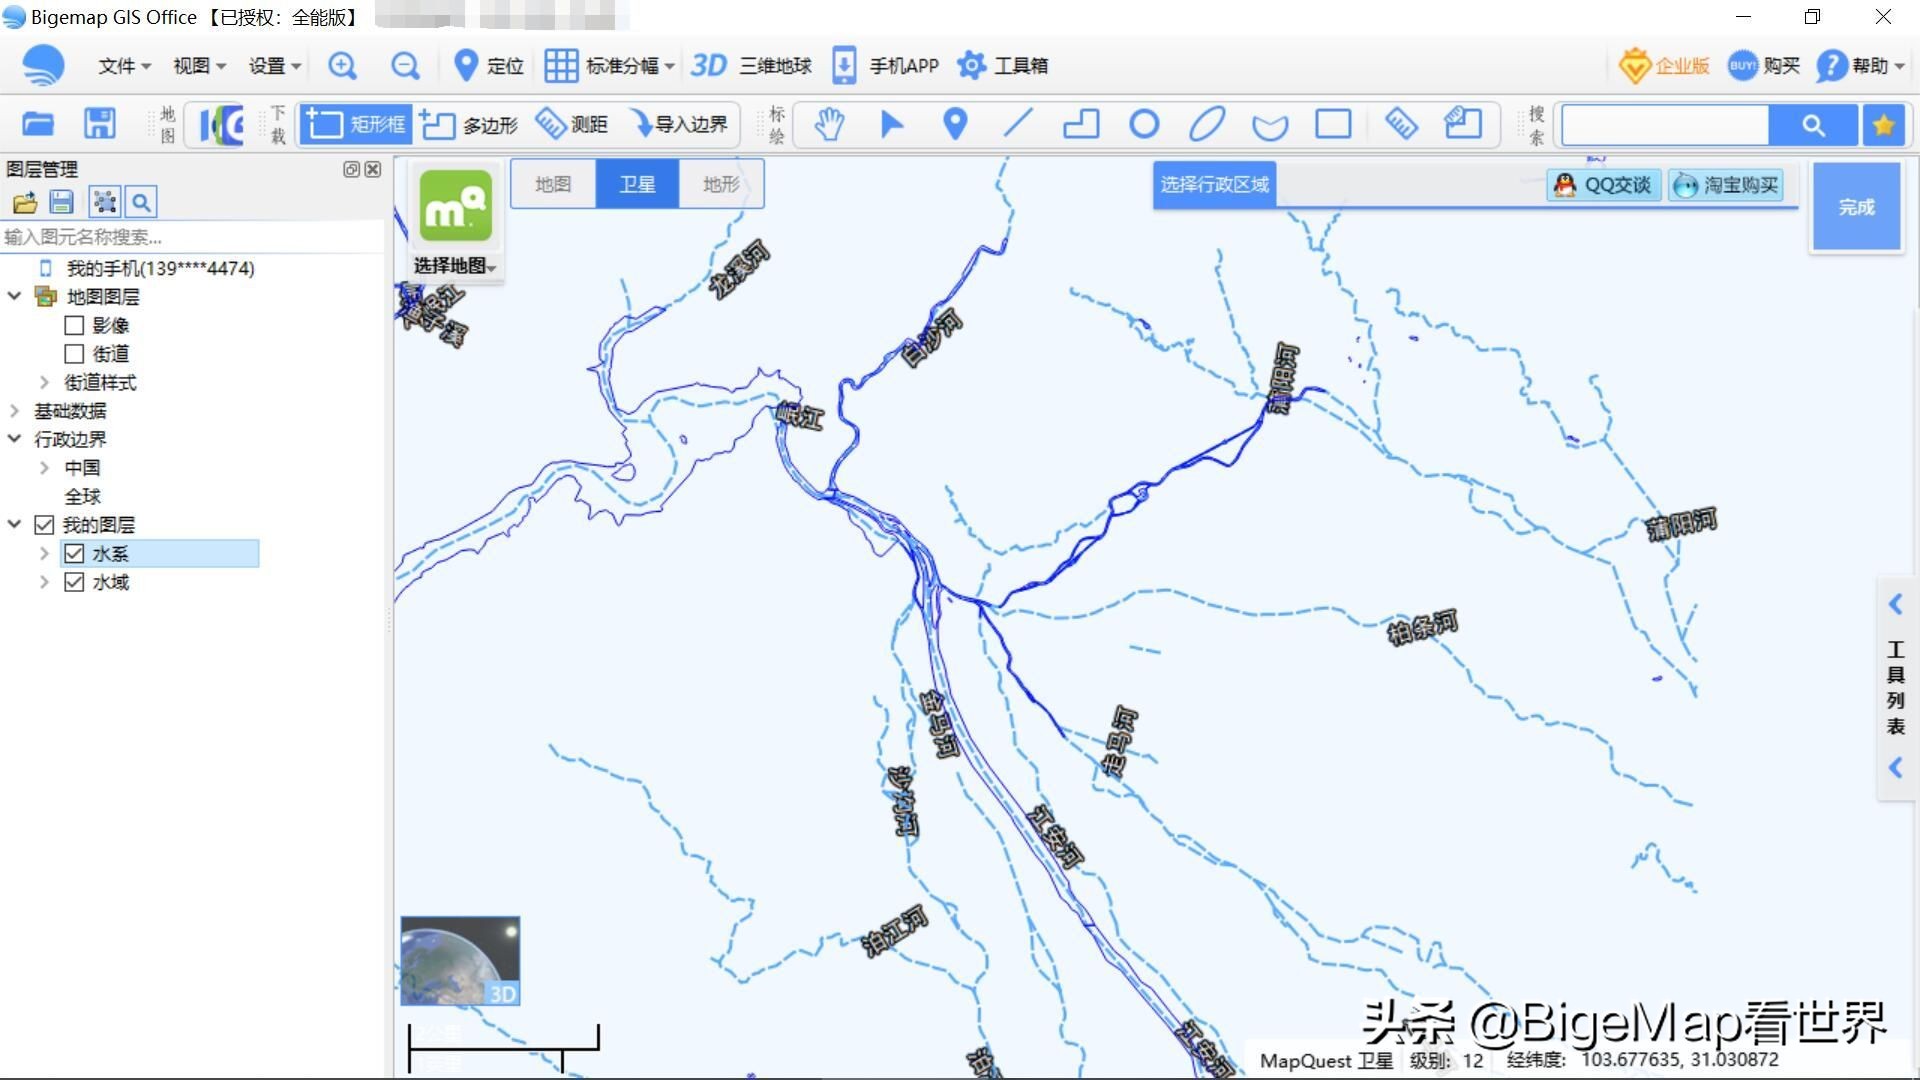The image size is (1920, 1080).
Task: Select the circle drawing tool
Action: pos(1144,124)
